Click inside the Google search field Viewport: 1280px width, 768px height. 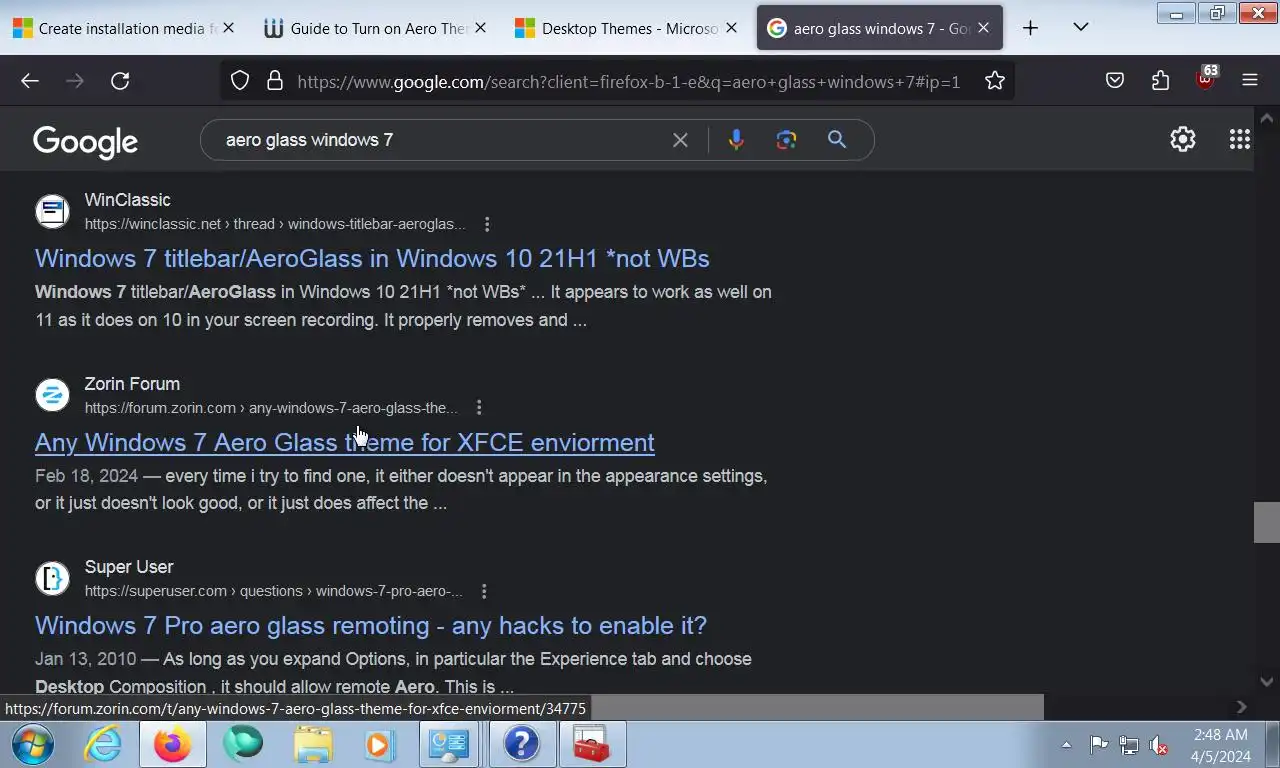440,140
